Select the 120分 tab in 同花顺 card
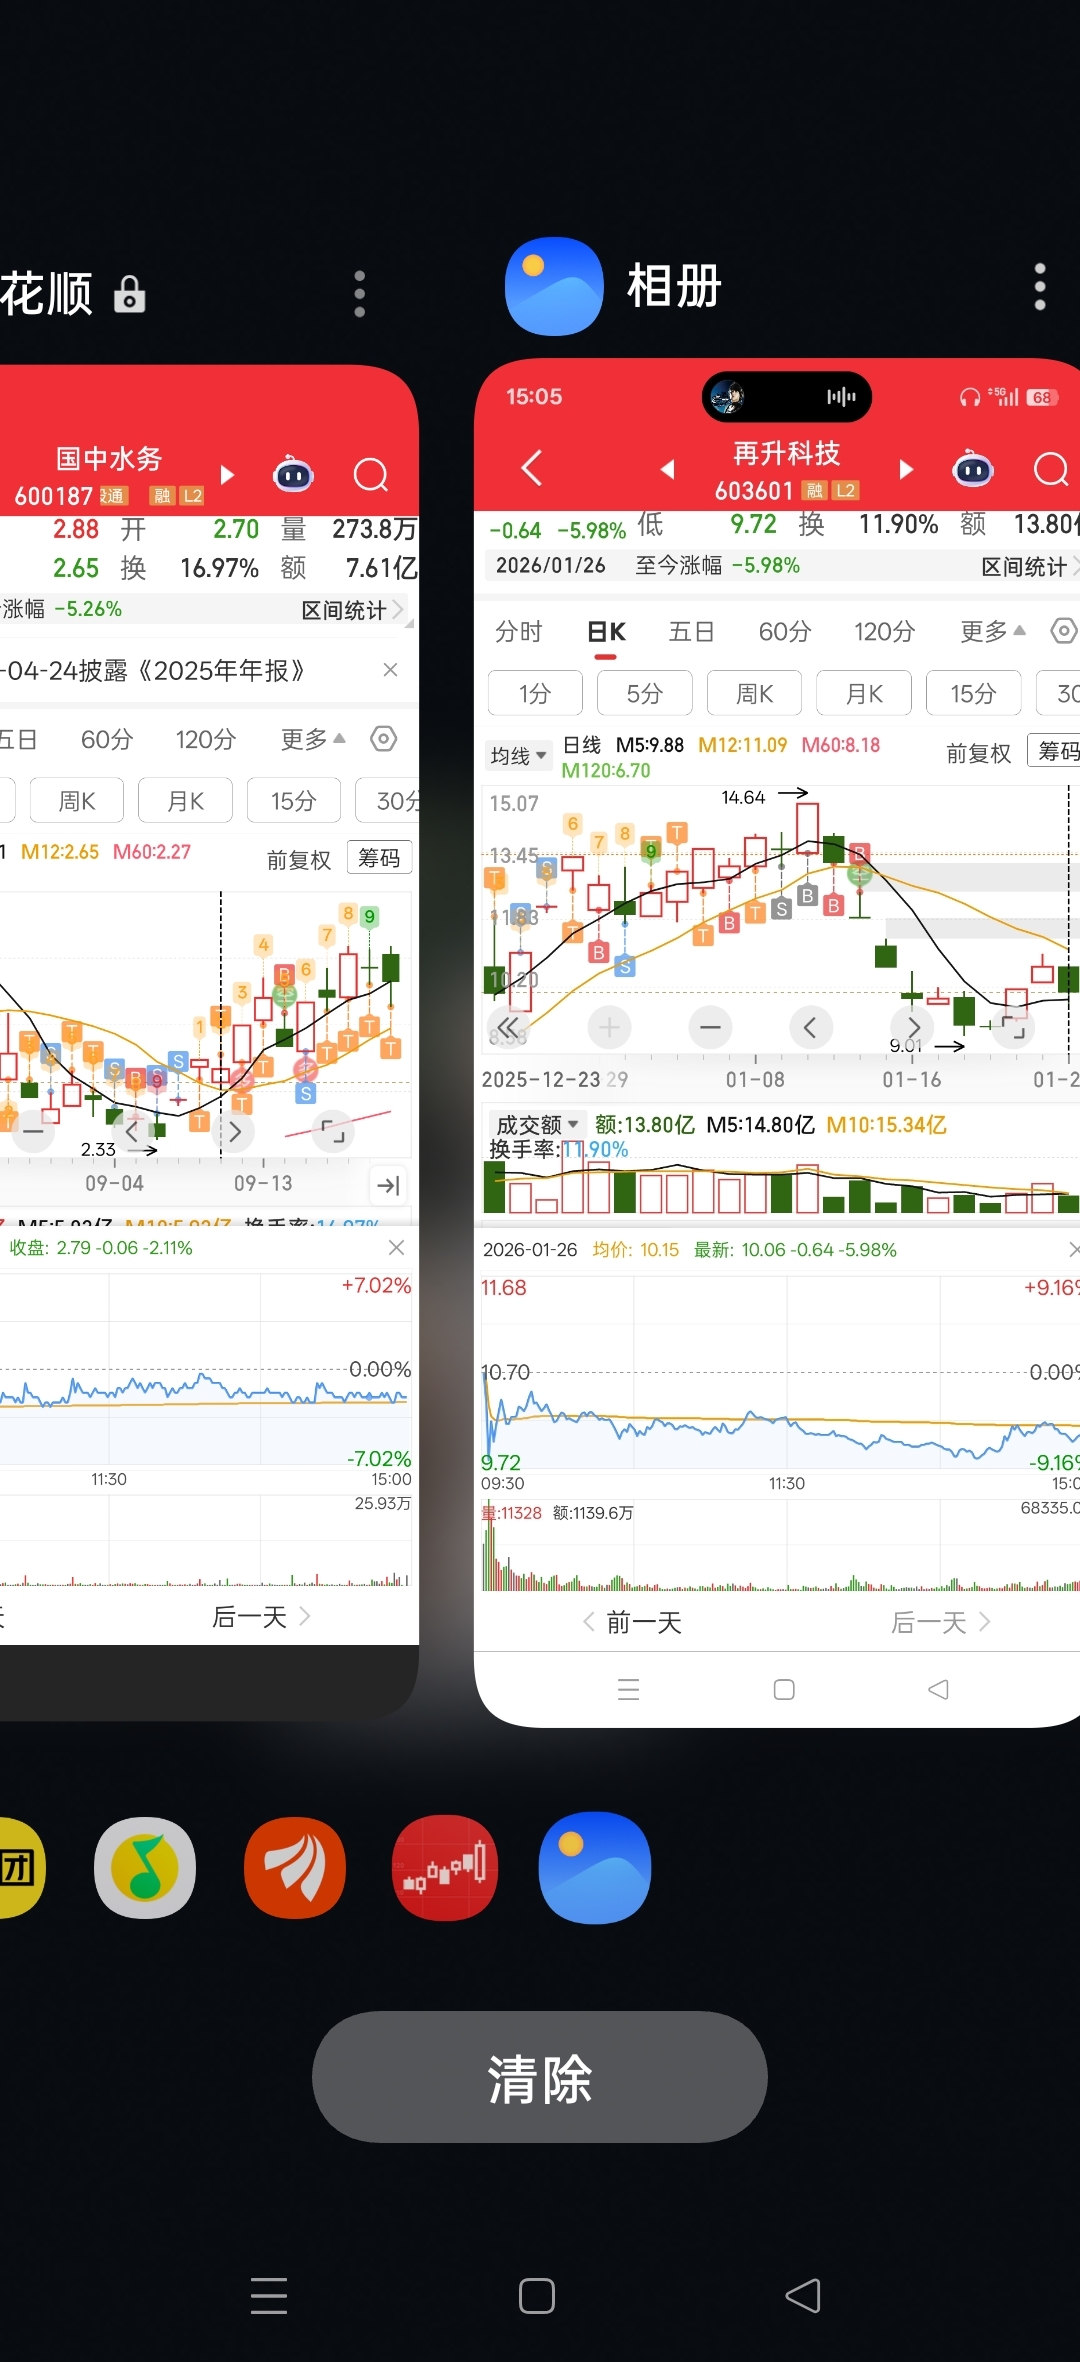The width and height of the screenshot is (1080, 2362). 206,740
